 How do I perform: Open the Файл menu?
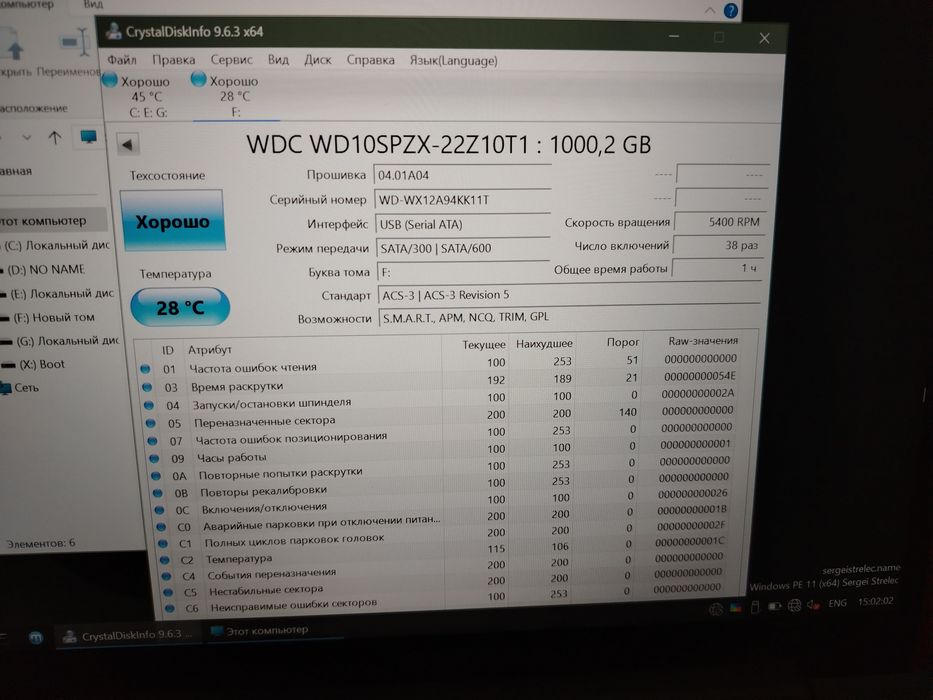122,60
